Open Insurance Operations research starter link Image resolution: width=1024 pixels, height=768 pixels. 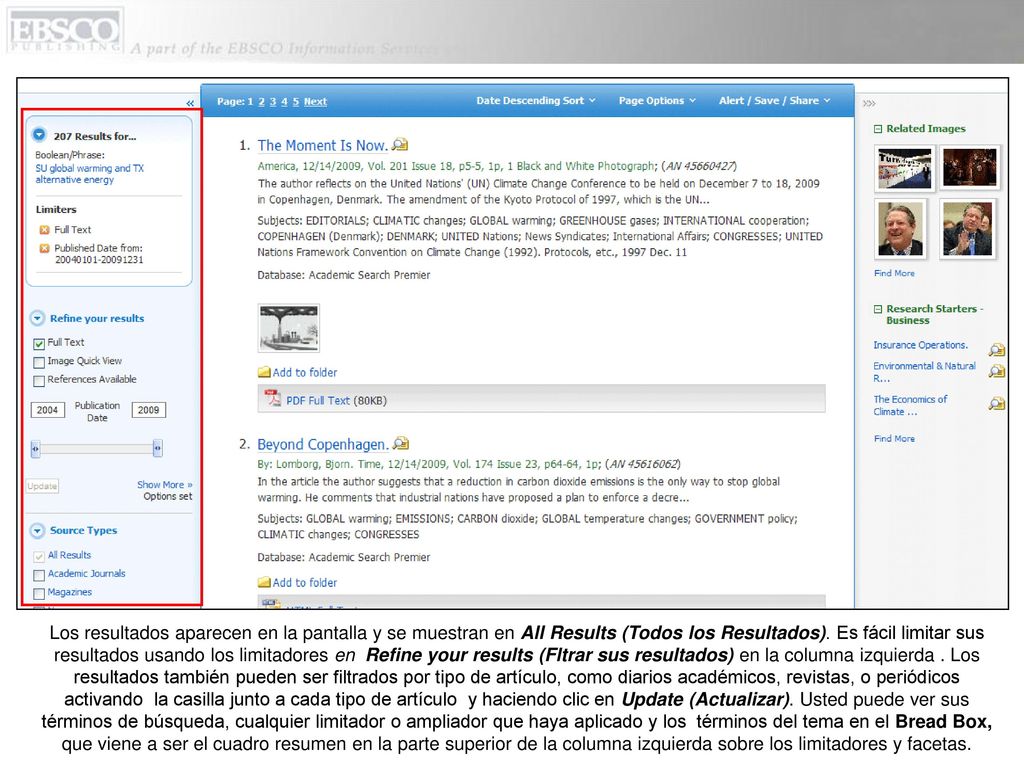(921, 345)
